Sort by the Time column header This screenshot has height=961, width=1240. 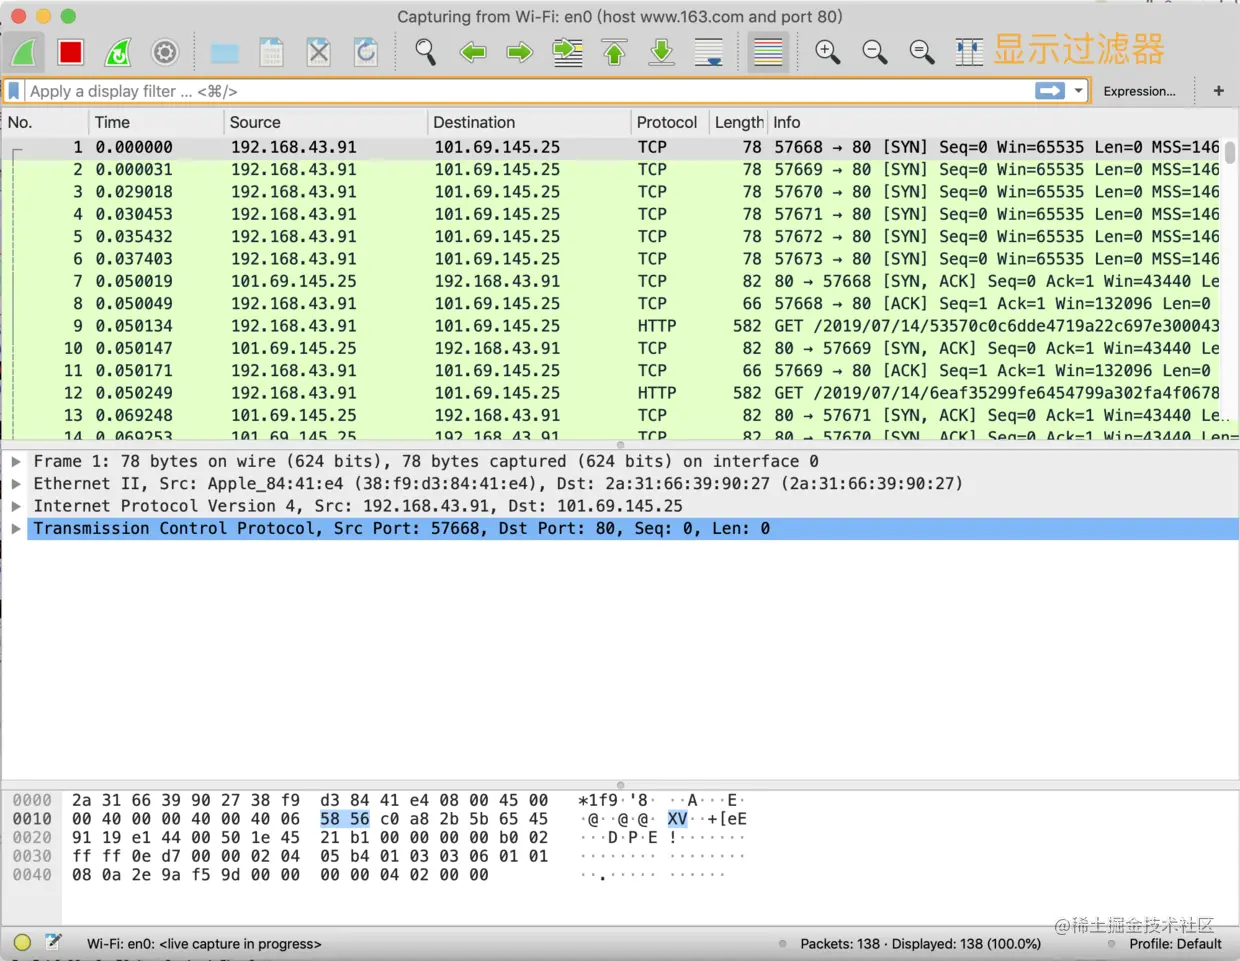click(156, 122)
